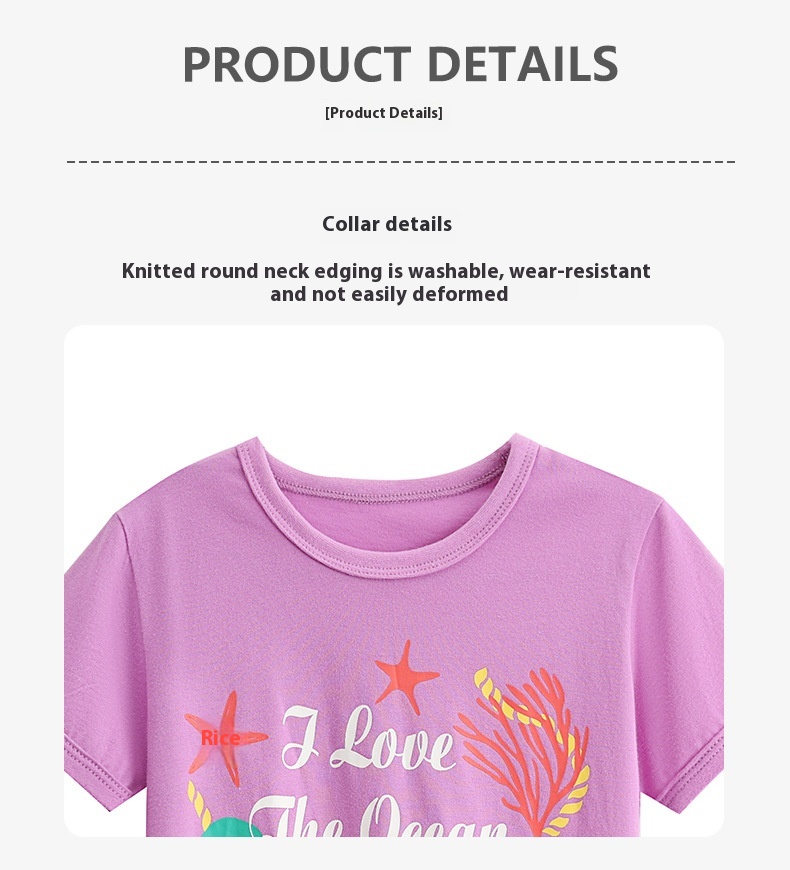Click the purple t-shirt product image
The height and width of the screenshot is (870, 790).
pos(394,634)
